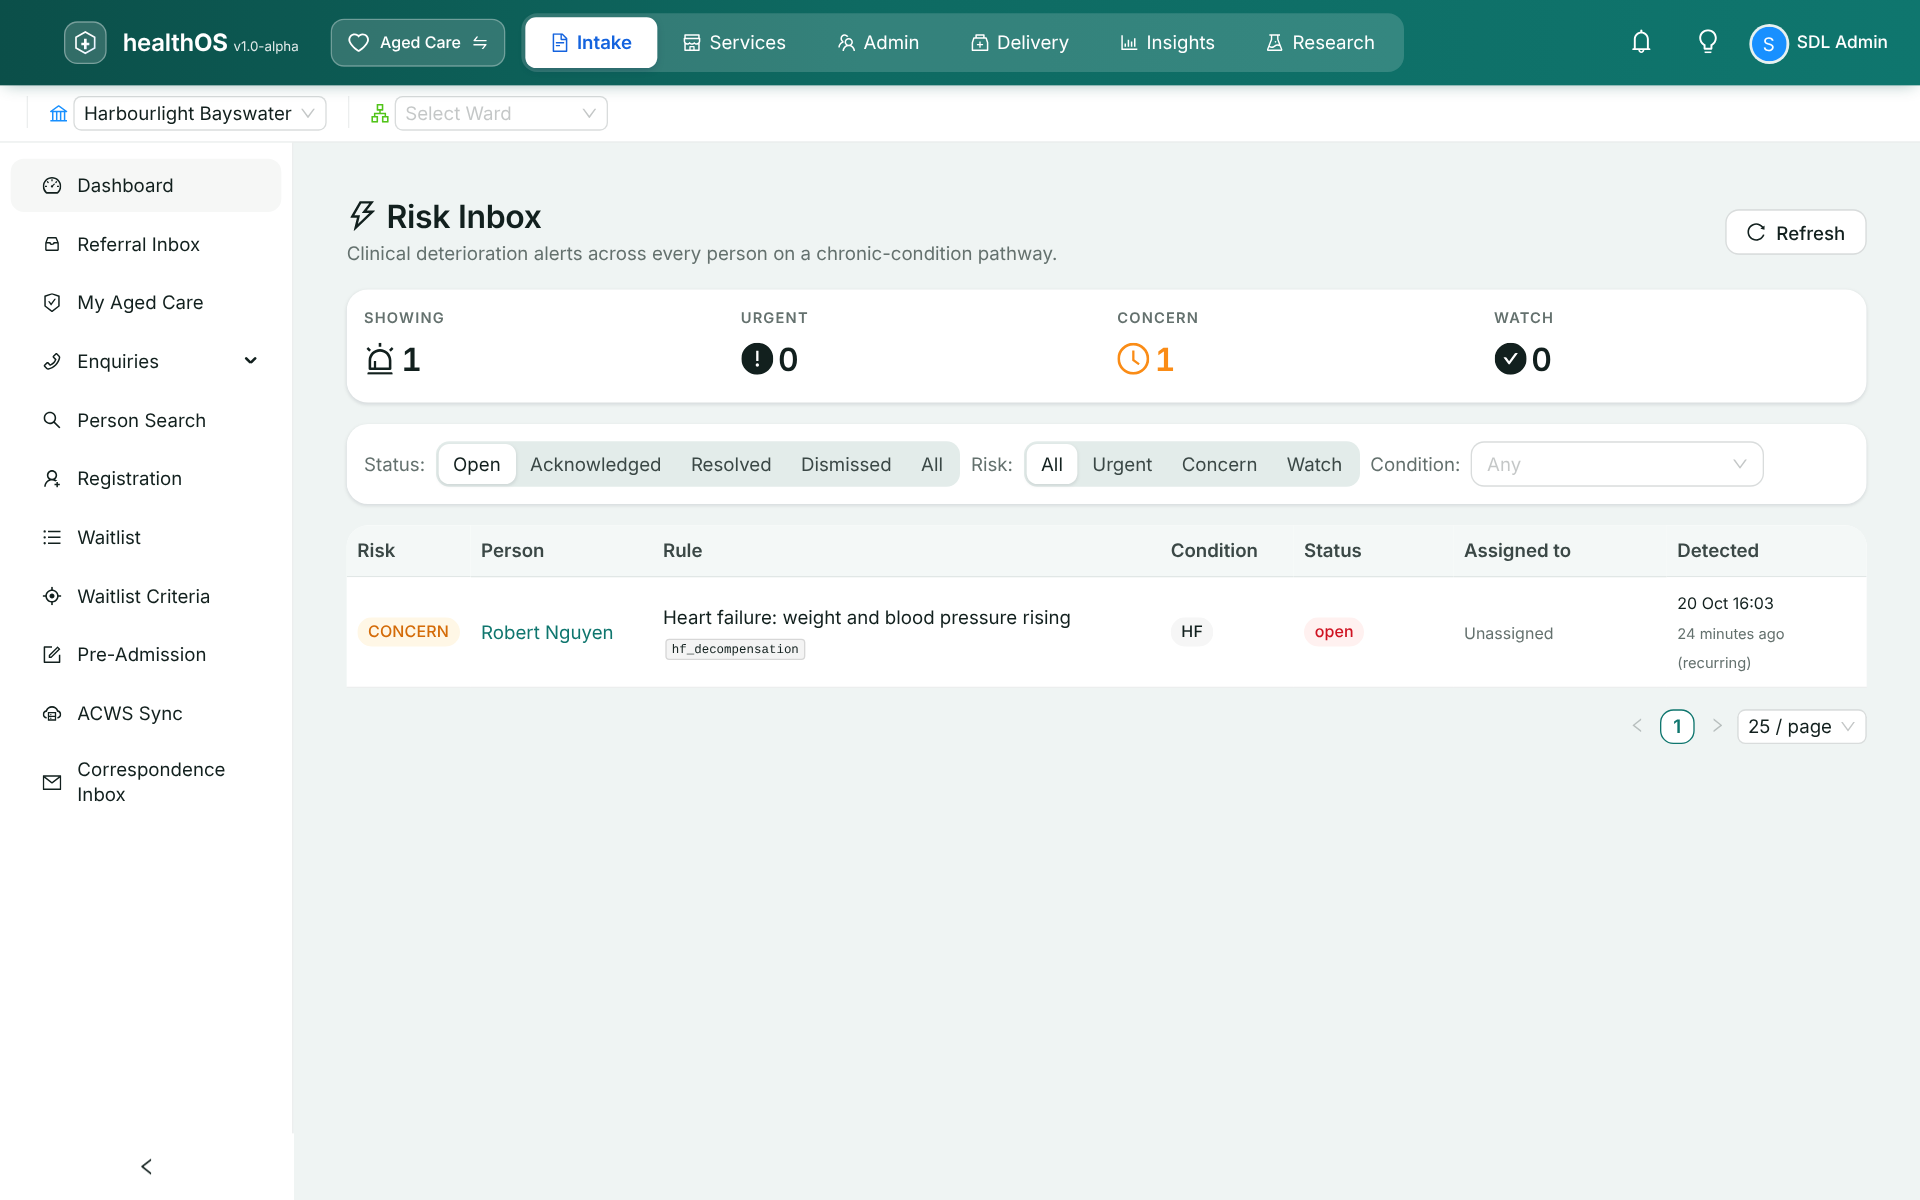Open the Research tab
1920x1200 pixels.
1320,43
